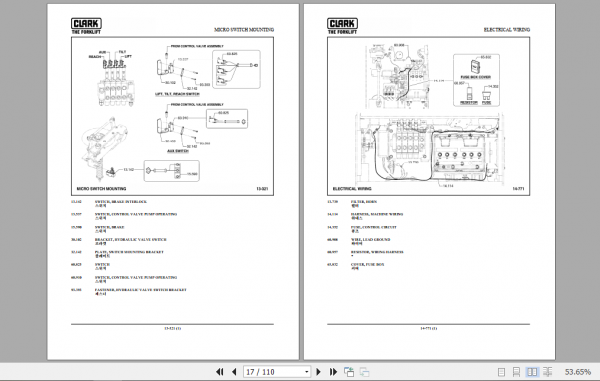Click the left page footer 13-321 (1)
Viewport: 600px width, 381px height.
[172, 328]
